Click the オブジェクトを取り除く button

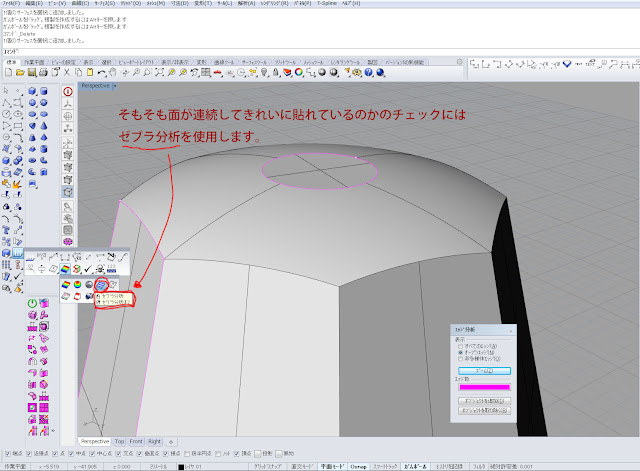point(484,411)
